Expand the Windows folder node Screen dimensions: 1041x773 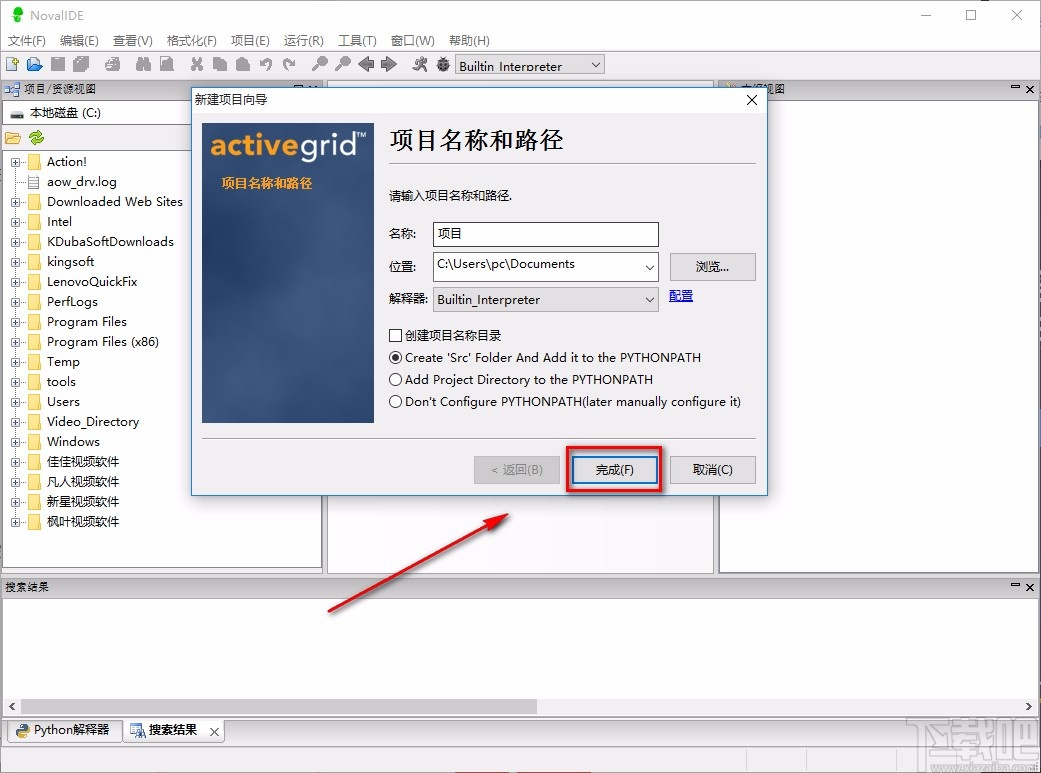pyautogui.click(x=15, y=442)
